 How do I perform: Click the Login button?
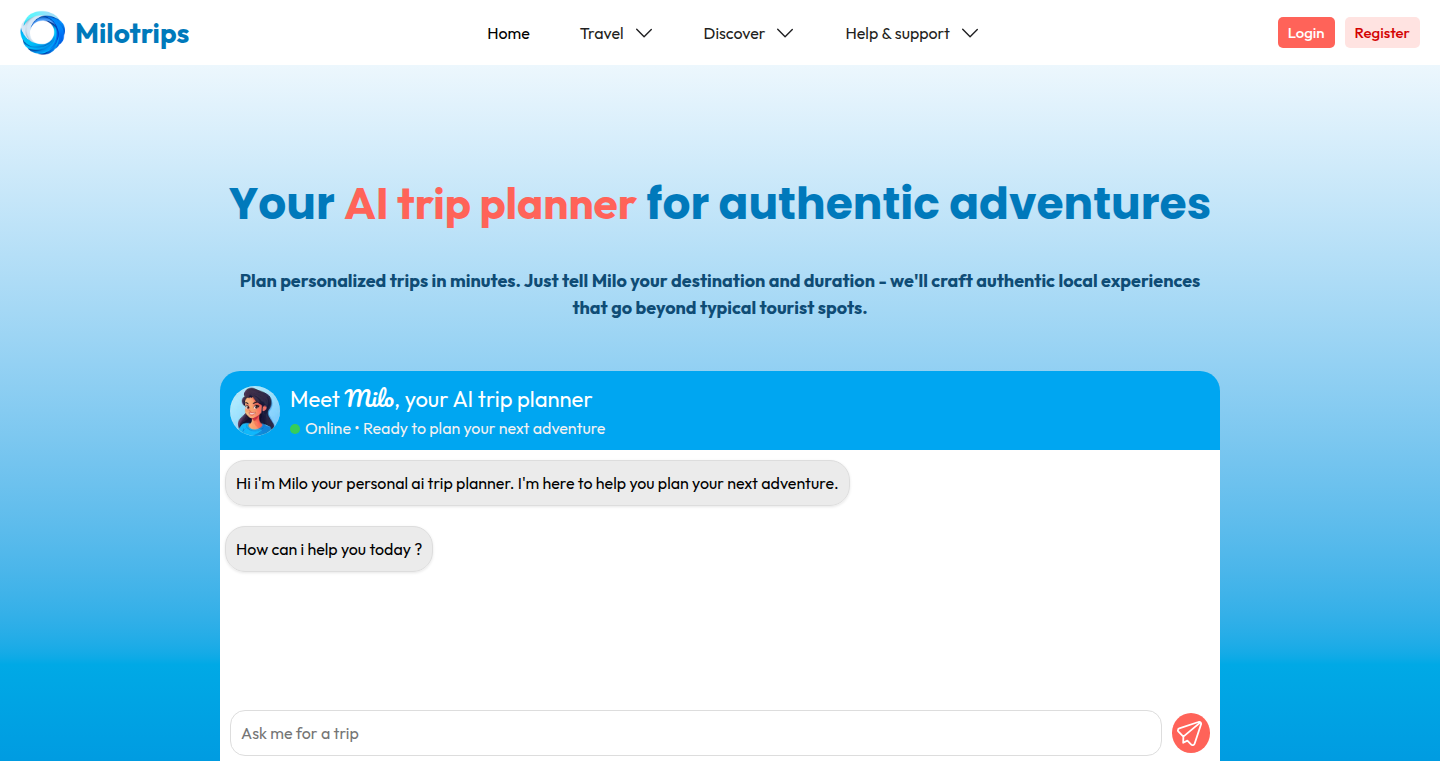(1306, 33)
